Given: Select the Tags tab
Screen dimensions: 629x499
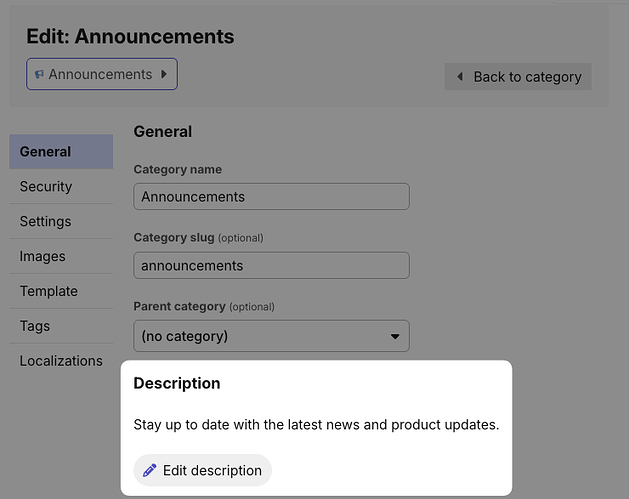Looking at the screenshot, I should (x=61, y=326).
